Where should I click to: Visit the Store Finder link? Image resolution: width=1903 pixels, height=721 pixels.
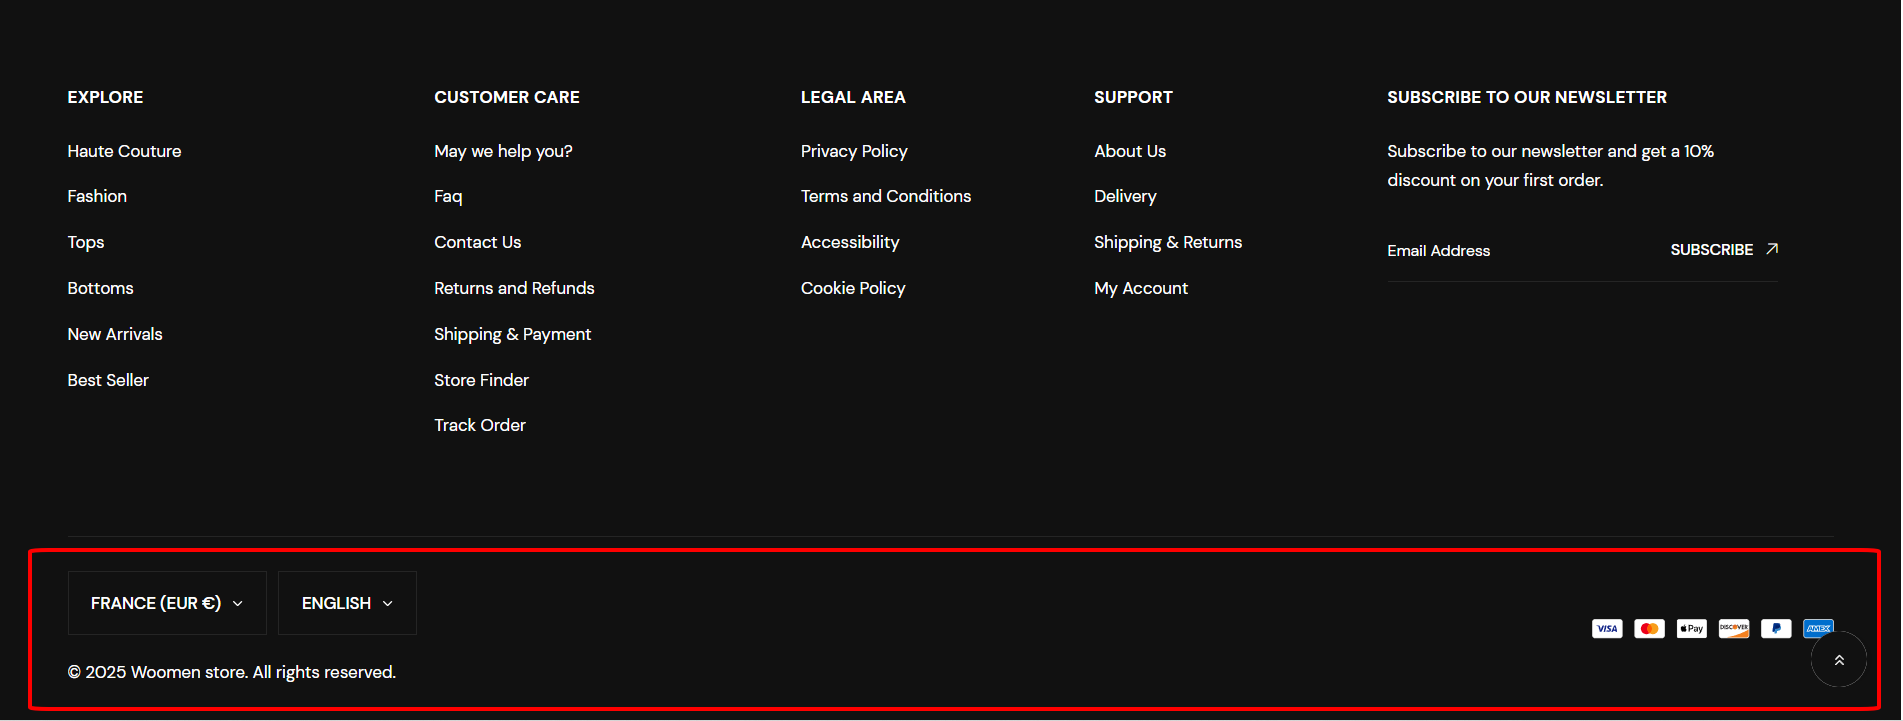point(481,380)
